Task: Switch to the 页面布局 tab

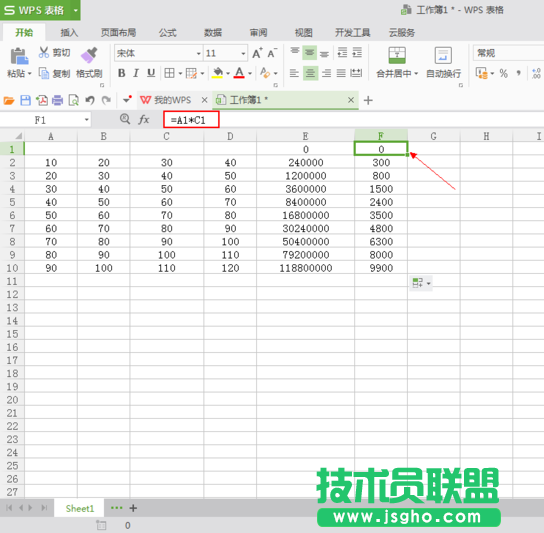Action: tap(118, 33)
